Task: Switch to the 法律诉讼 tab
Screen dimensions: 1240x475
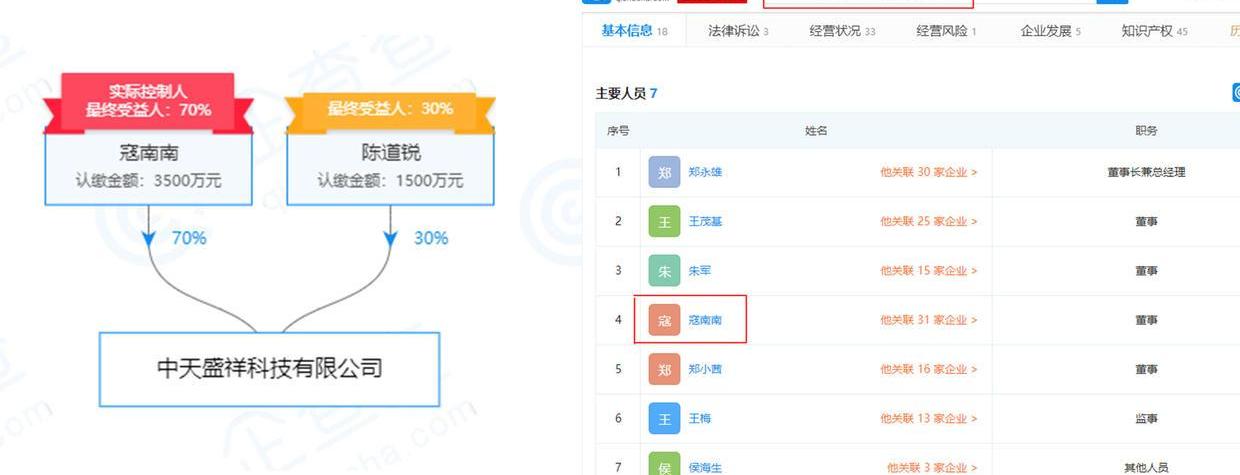Action: point(738,31)
